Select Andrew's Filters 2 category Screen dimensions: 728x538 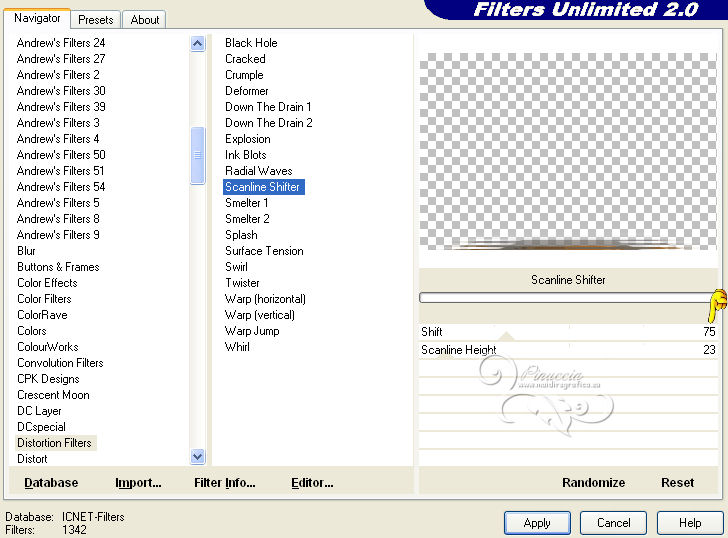(58, 75)
